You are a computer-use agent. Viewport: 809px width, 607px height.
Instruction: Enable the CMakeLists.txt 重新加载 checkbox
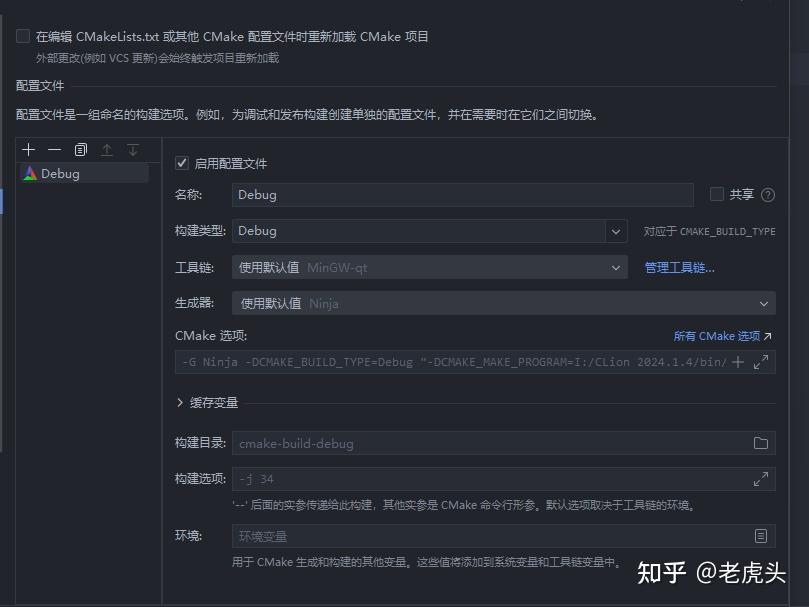point(23,34)
